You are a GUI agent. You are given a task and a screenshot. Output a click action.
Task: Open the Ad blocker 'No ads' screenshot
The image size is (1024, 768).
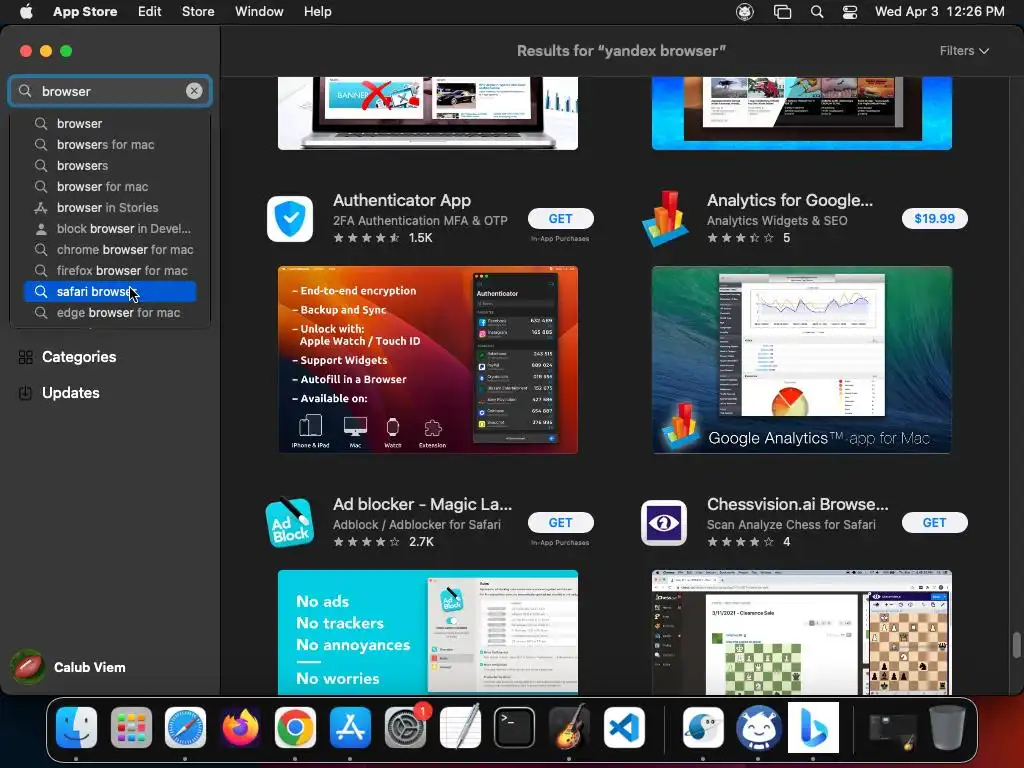pos(428,632)
